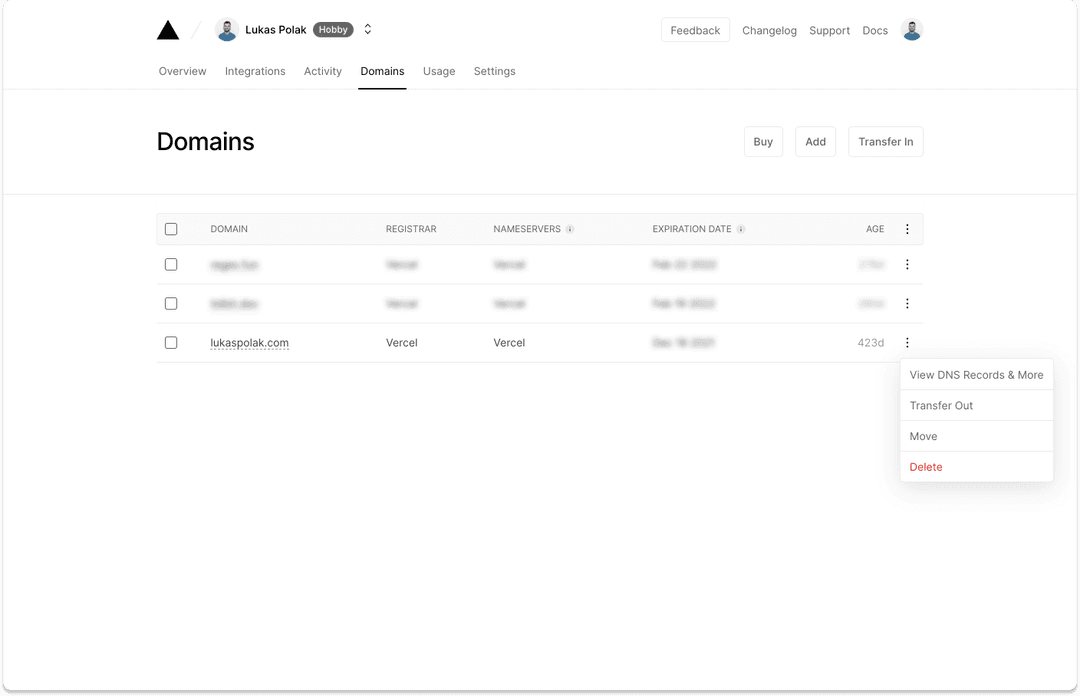
Task: Open the lukaspolak.com domain link
Action: [x=250, y=342]
